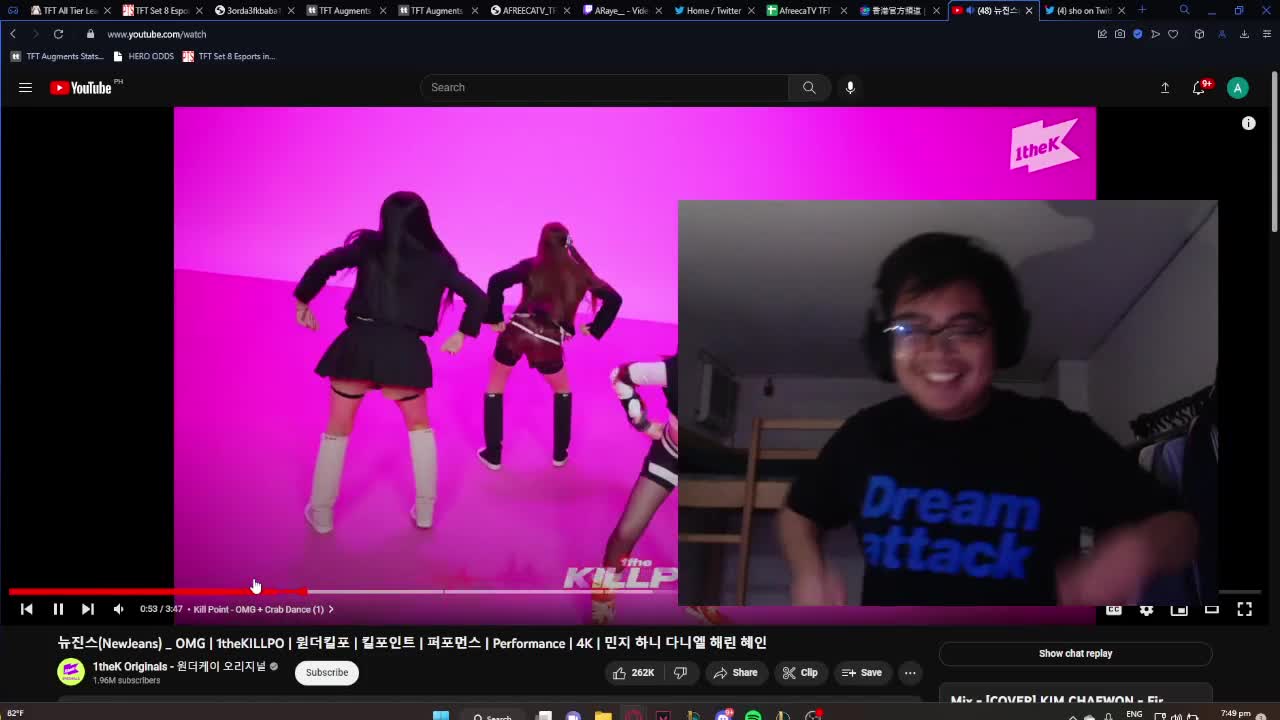
Task: Open the account avatar menu
Action: click(x=1237, y=88)
